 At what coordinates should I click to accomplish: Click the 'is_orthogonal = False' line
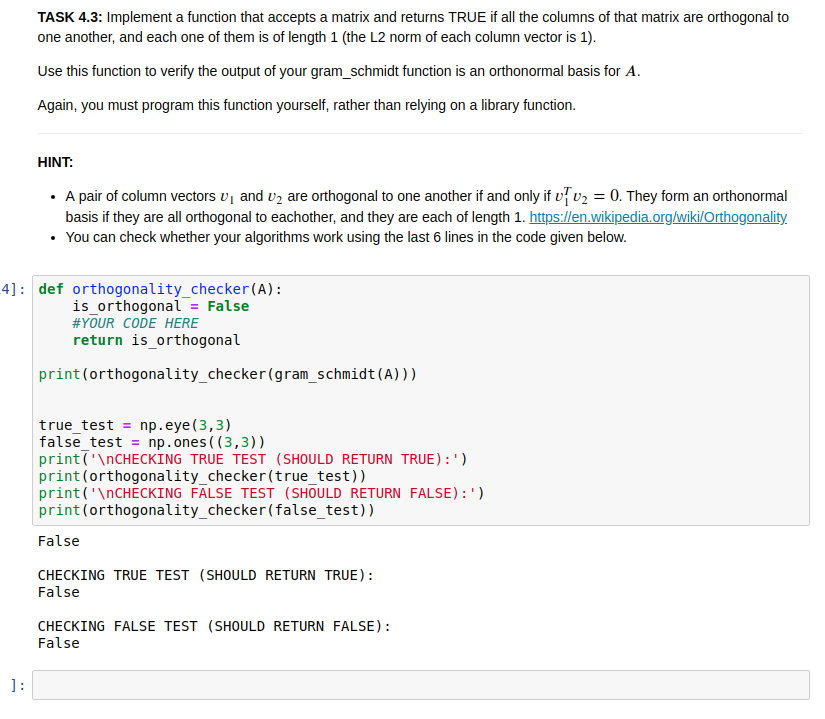point(160,306)
